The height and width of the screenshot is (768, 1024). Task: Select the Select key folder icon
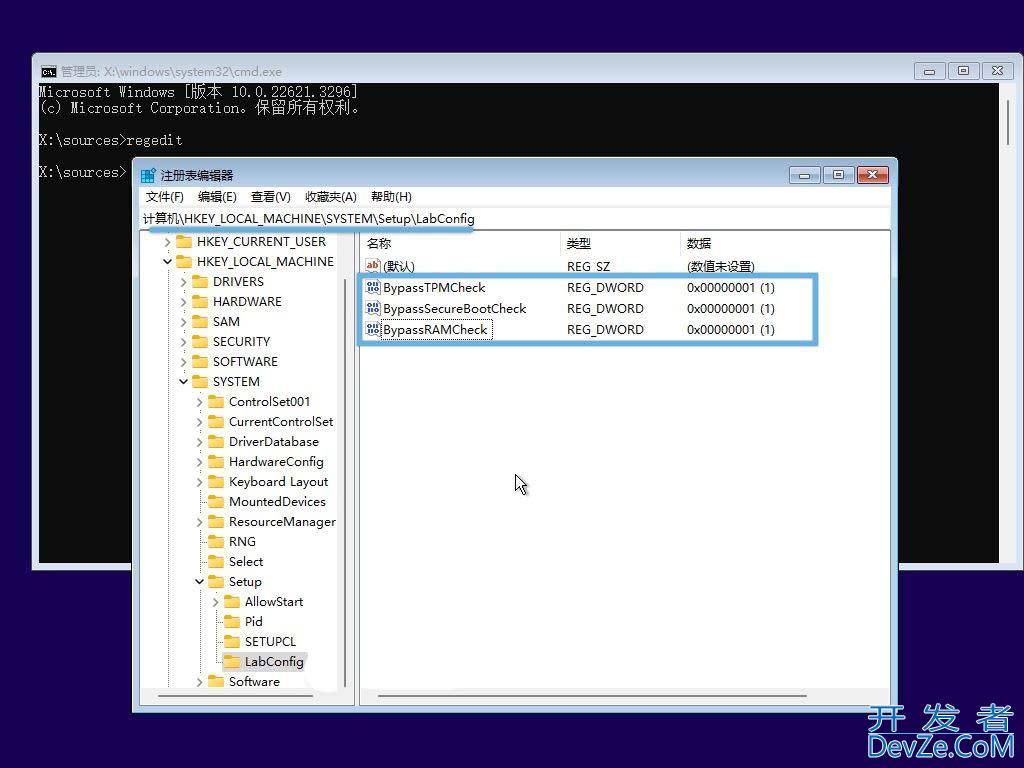(216, 562)
